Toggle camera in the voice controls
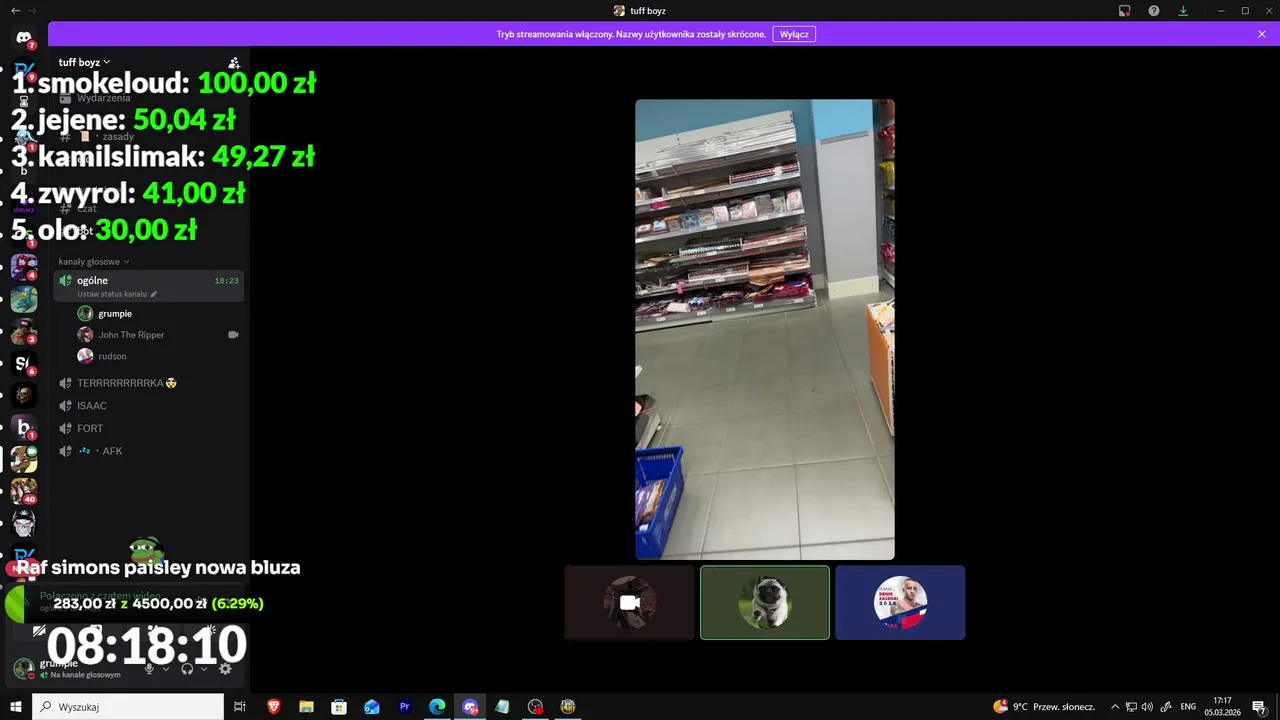Screen dimensions: 1280x720 point(40,631)
